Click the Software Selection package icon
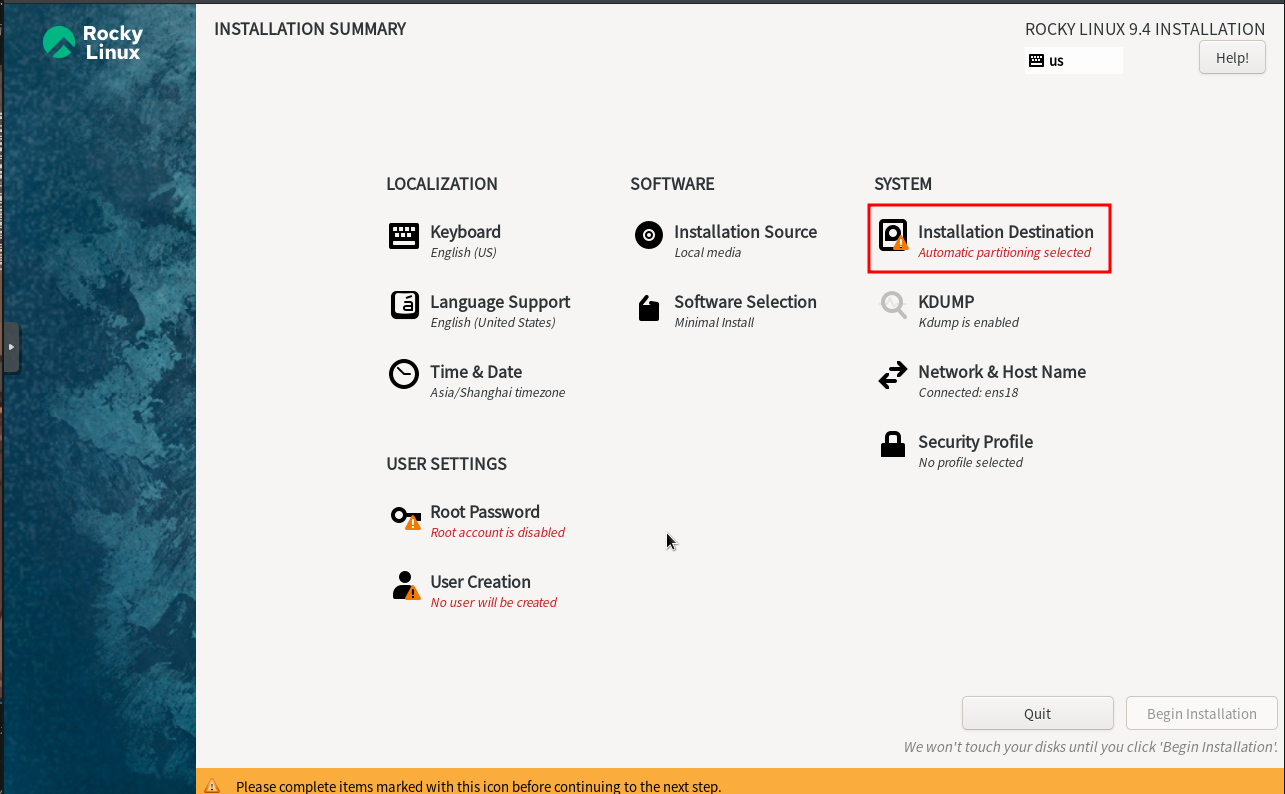Viewport: 1285px width, 794px height. tap(649, 309)
